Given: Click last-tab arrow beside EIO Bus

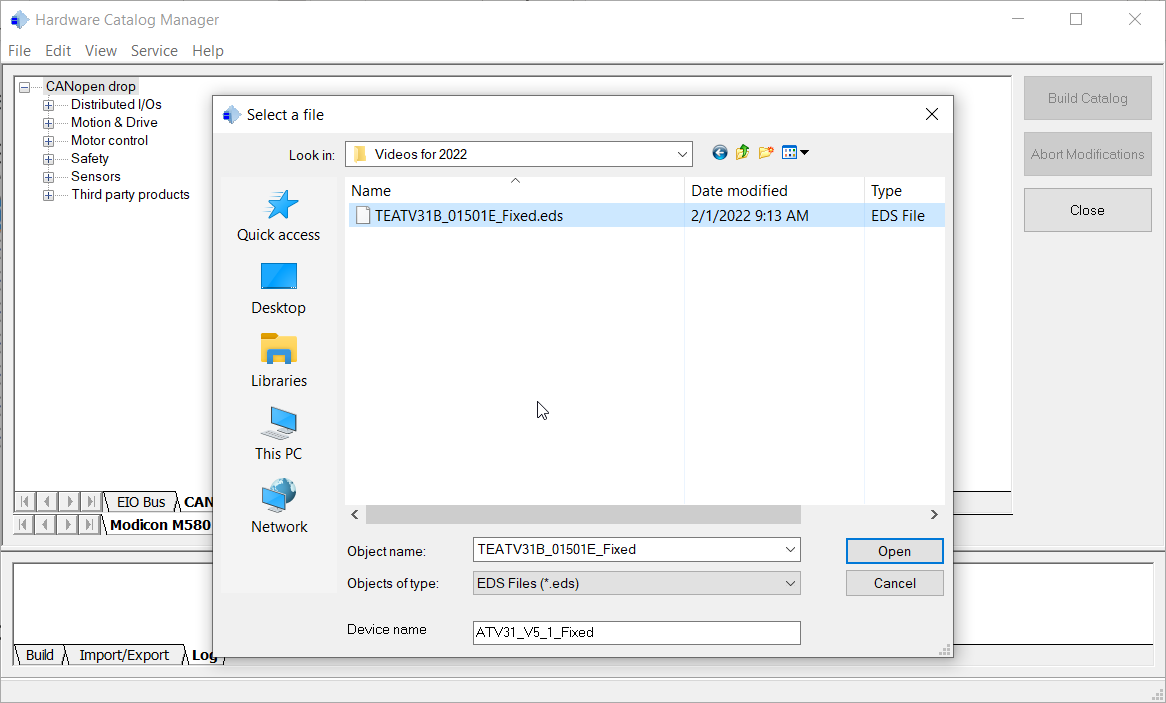Looking at the screenshot, I should click(x=90, y=502).
